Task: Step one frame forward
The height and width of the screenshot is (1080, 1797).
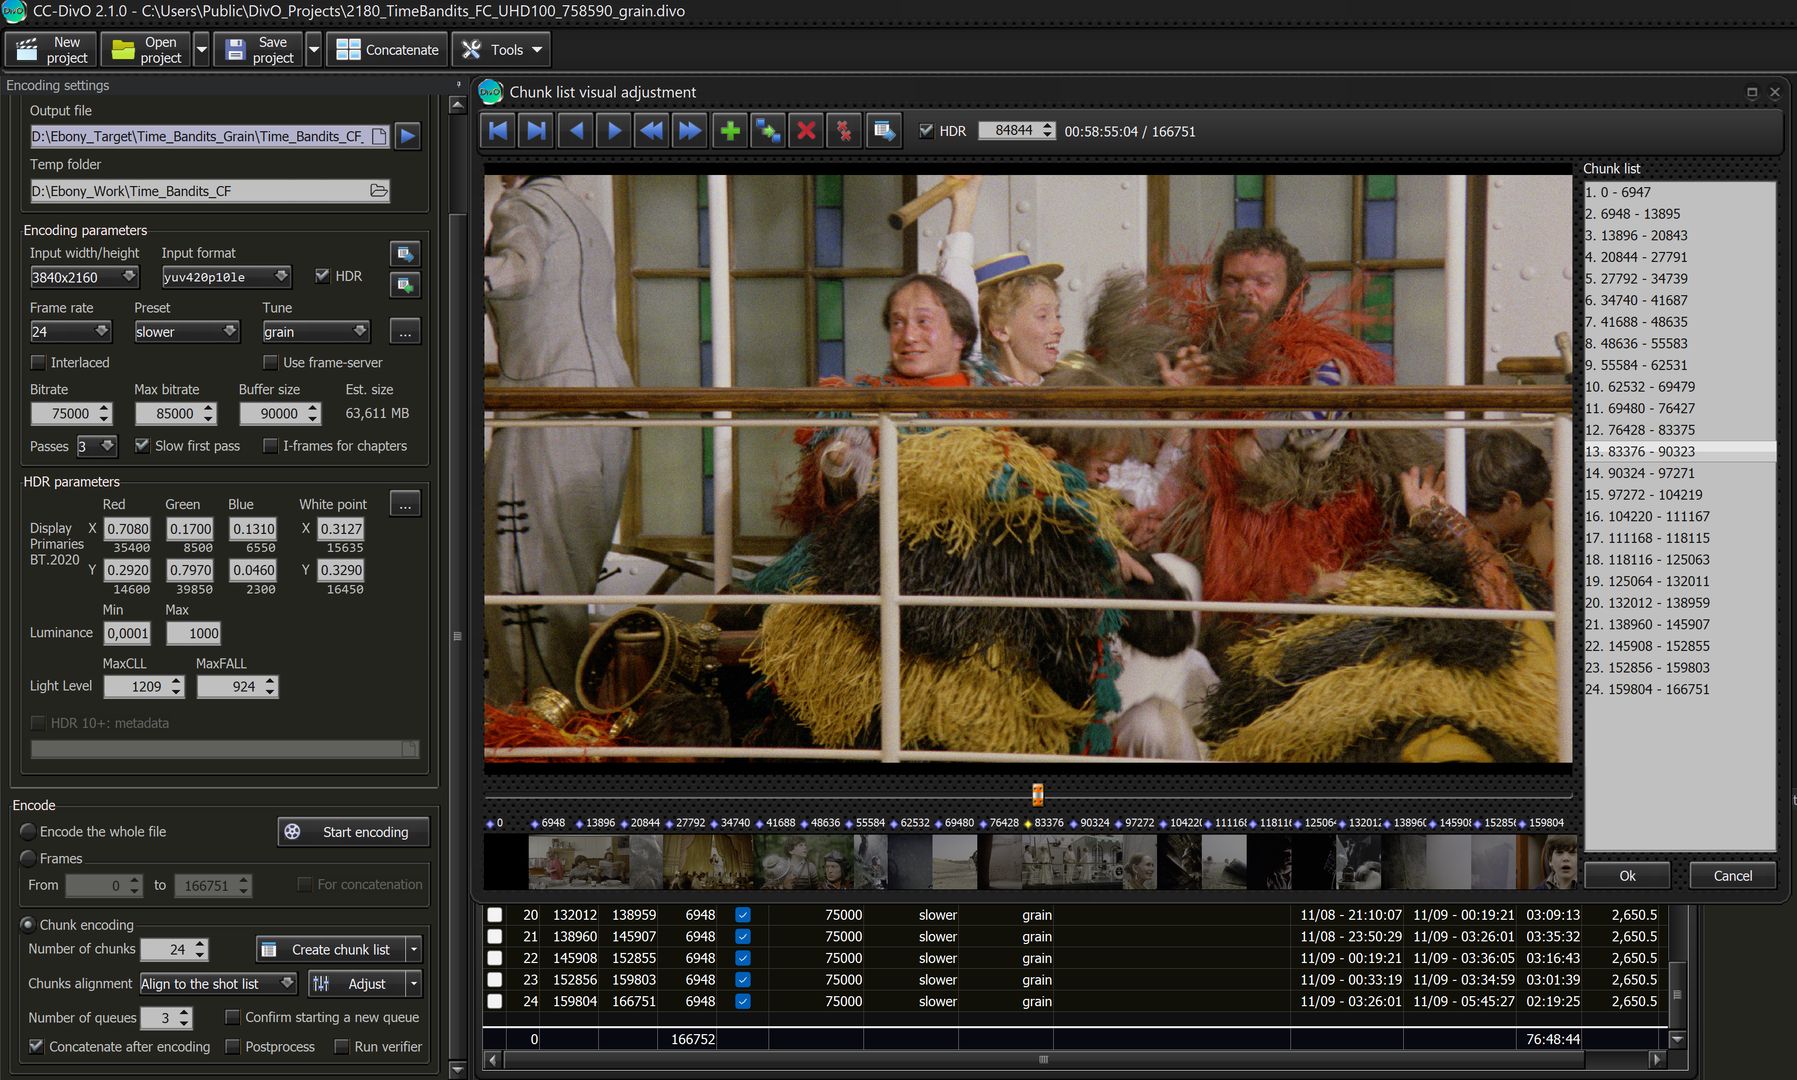Action: tap(614, 131)
